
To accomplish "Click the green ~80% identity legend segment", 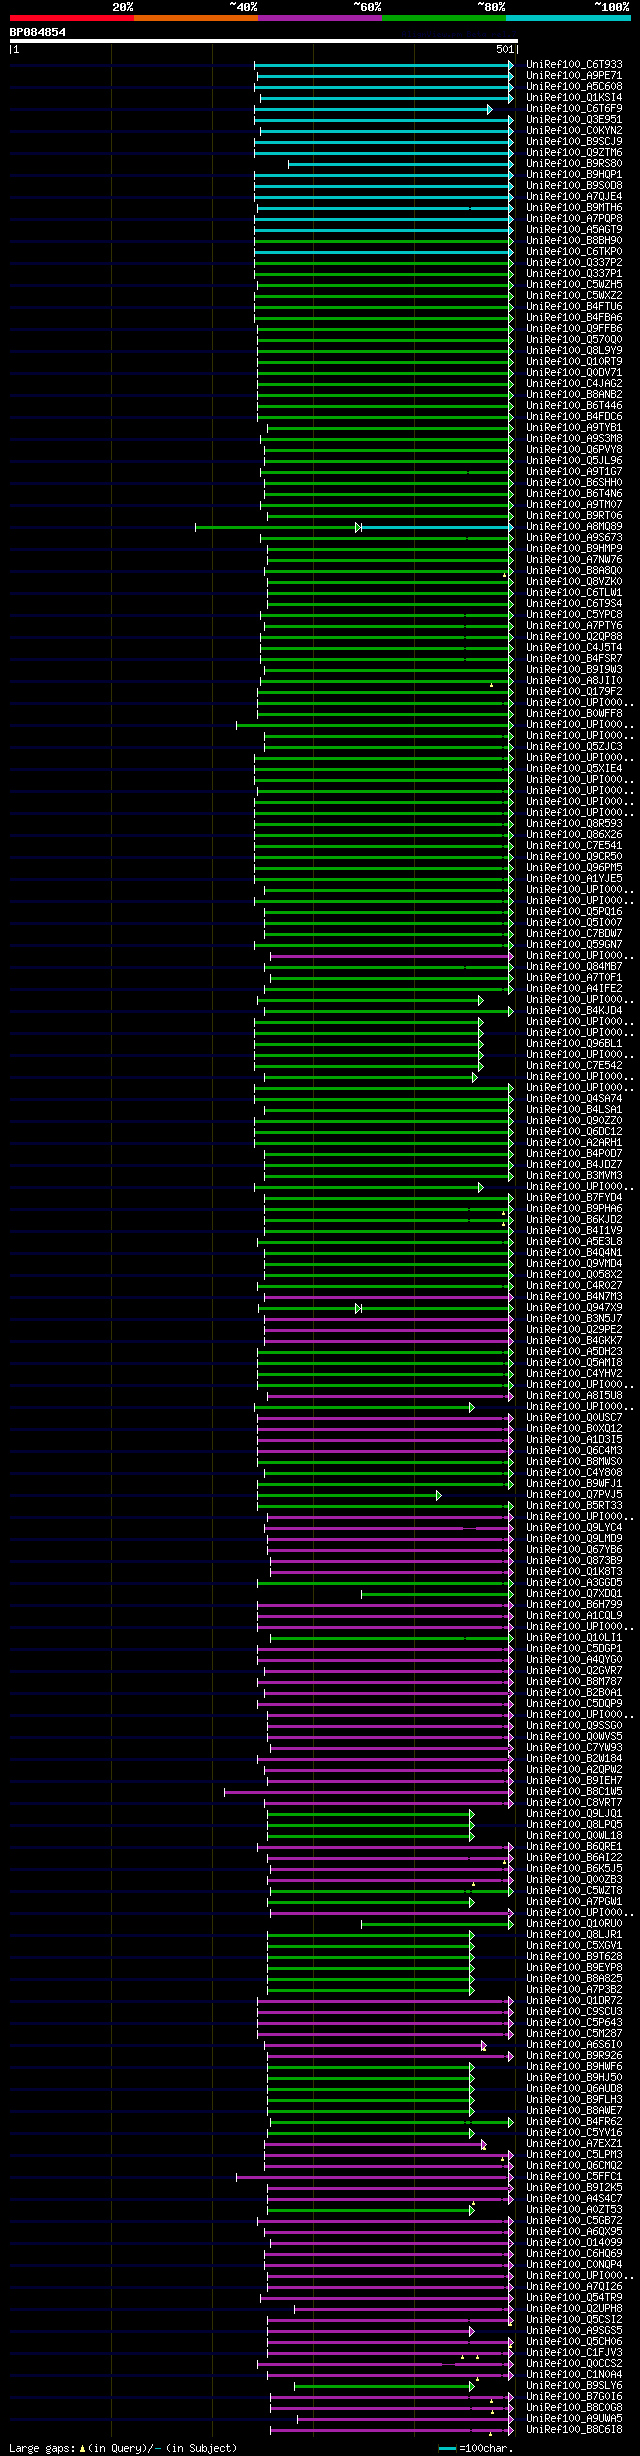I will pos(444,17).
